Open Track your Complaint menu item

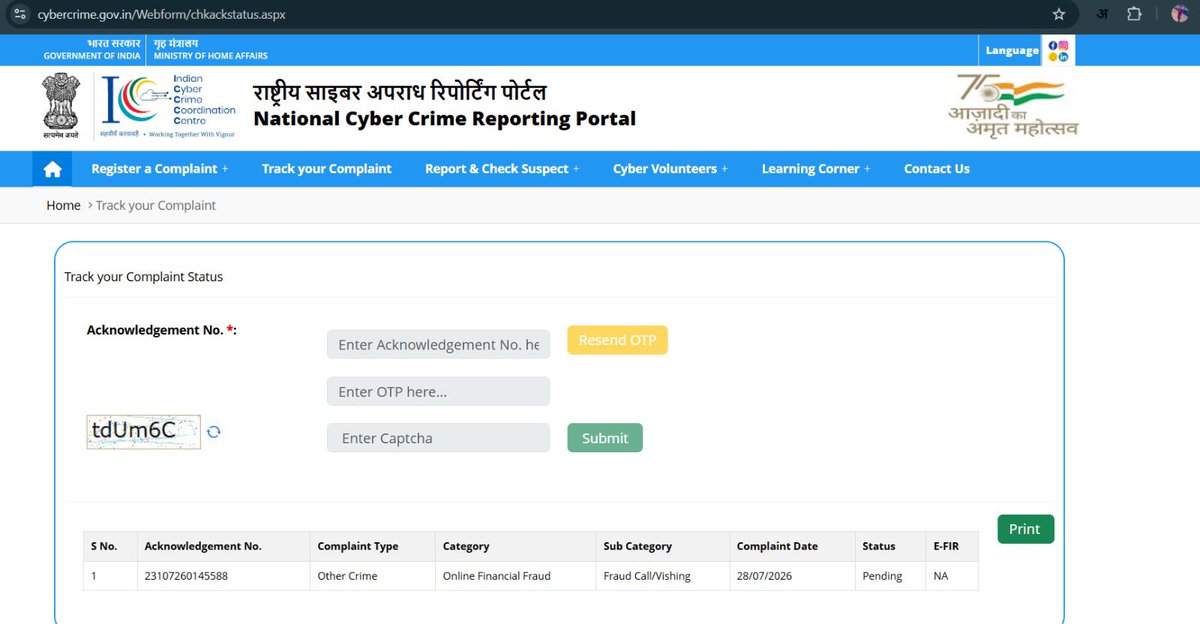coord(327,169)
